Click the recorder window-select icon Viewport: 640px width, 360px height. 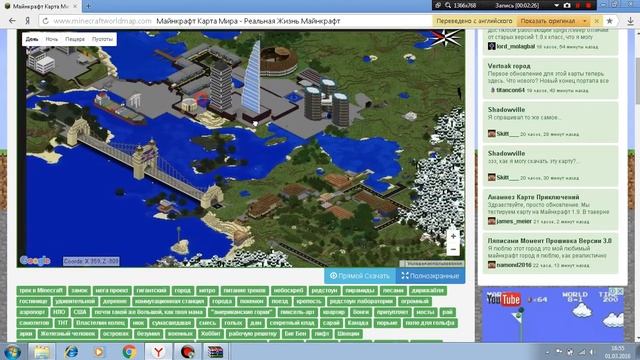(x=438, y=6)
